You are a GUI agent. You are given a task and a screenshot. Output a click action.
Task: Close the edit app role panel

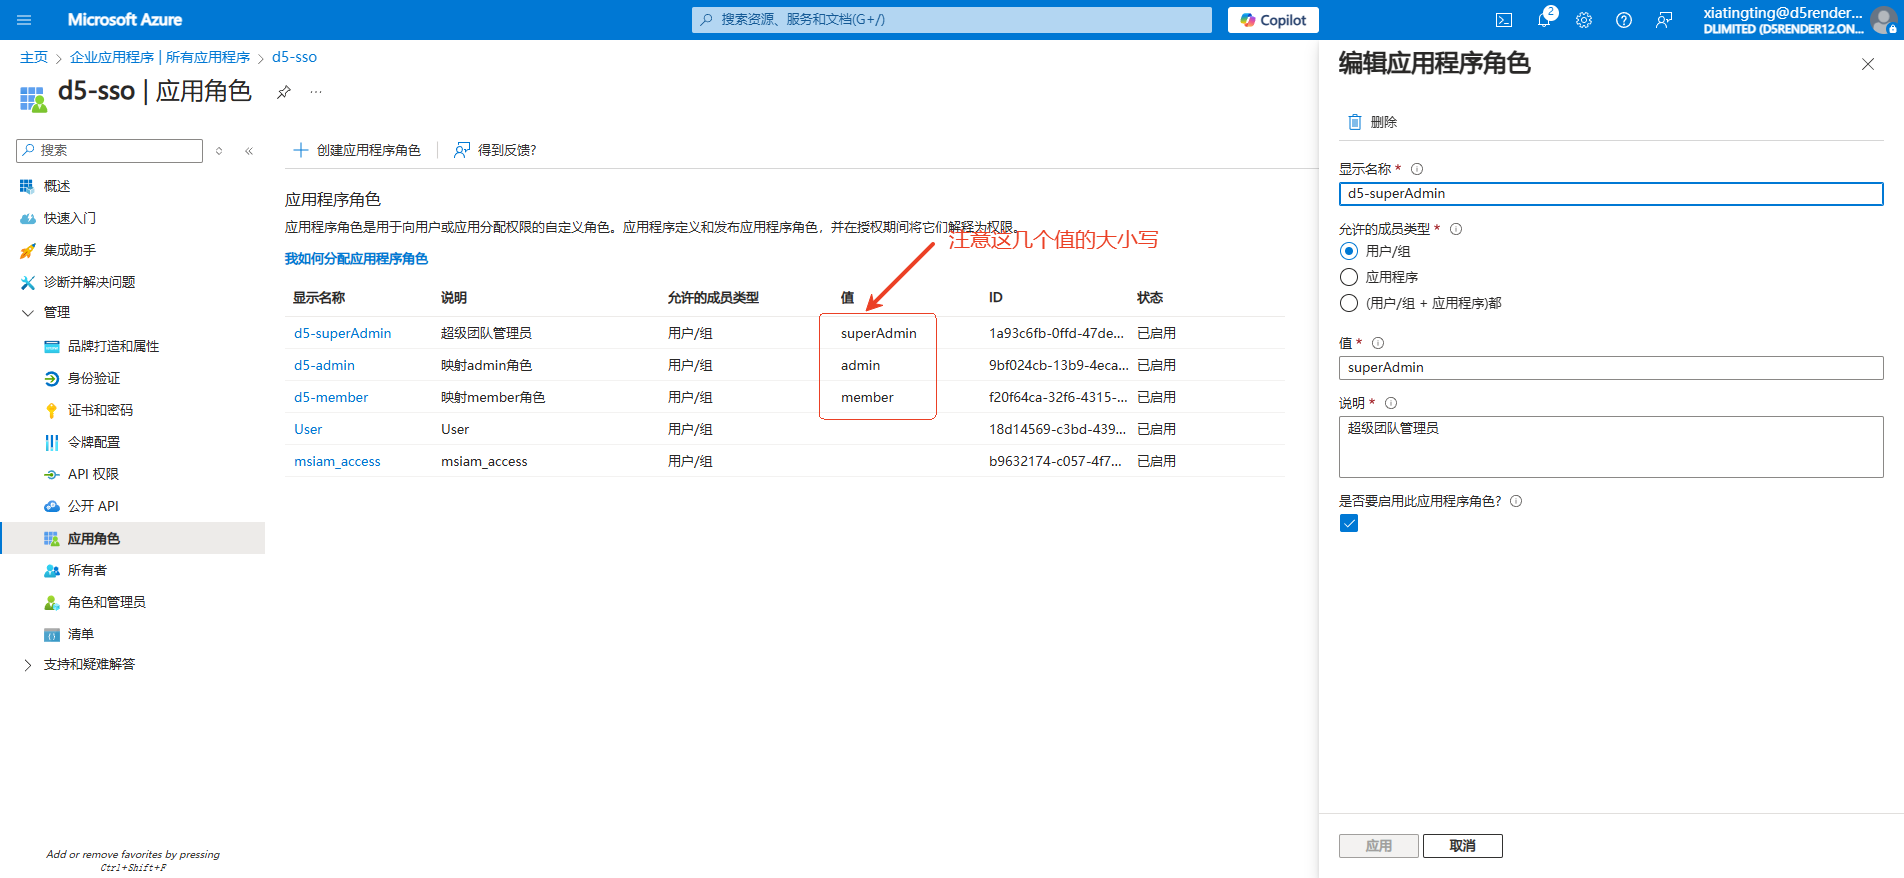click(x=1868, y=64)
